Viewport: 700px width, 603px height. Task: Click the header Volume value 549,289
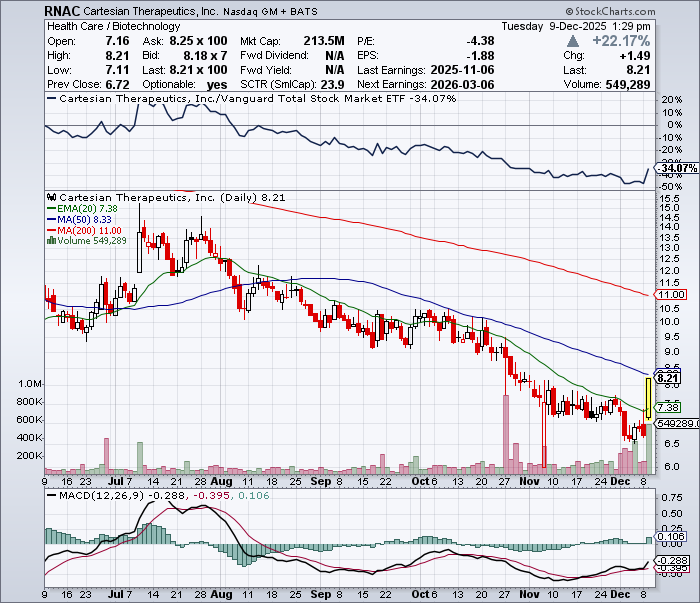(628, 84)
